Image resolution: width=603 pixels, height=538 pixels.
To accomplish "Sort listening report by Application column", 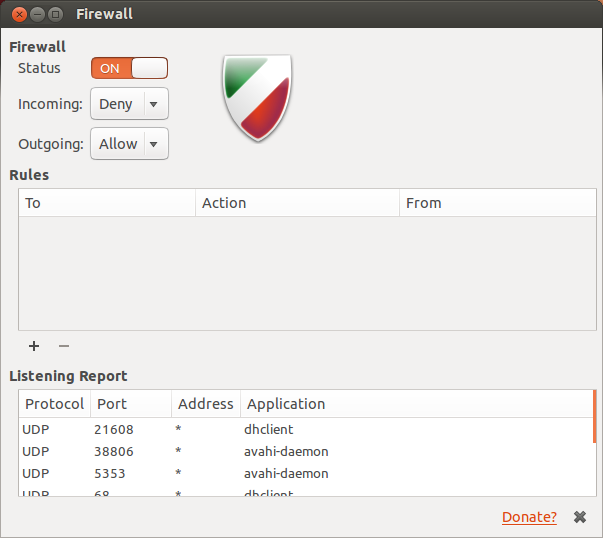I will click(x=415, y=404).
